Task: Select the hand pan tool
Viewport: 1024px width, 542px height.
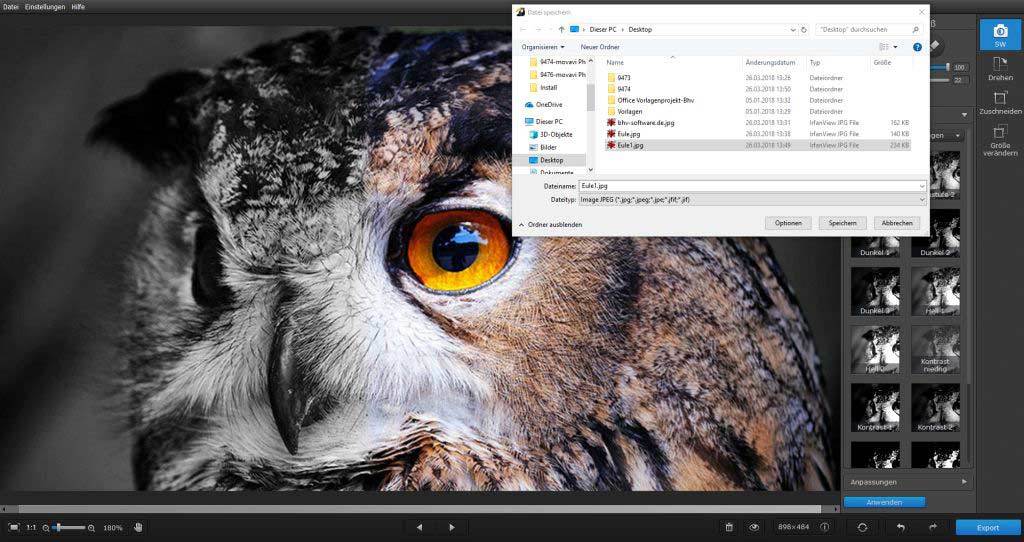Action: point(139,527)
